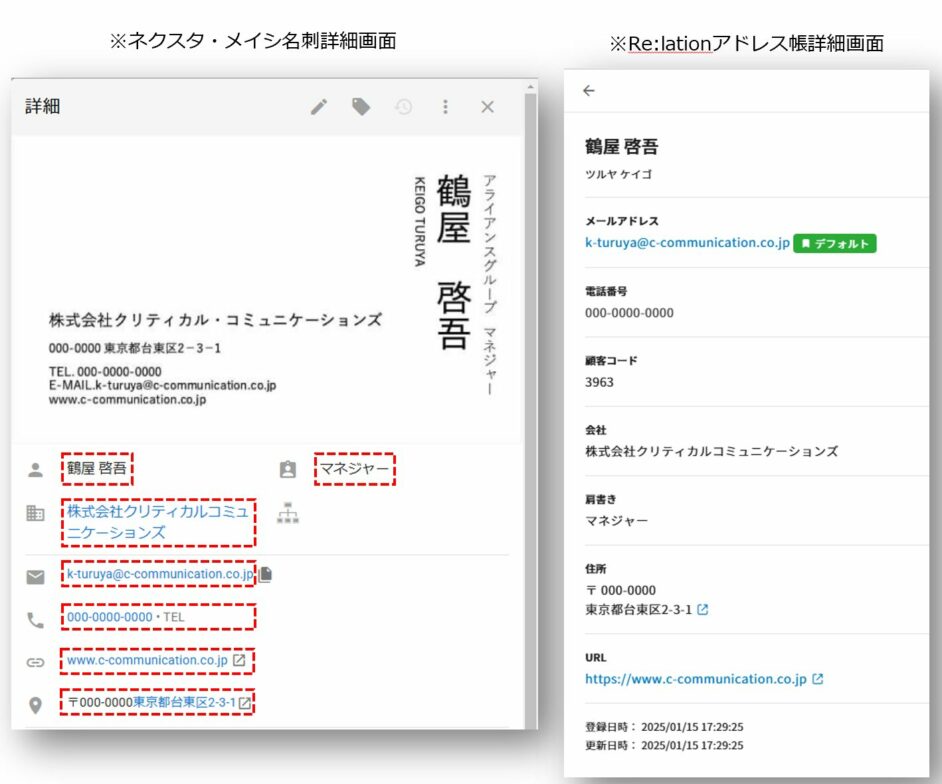Click the chain link URL icon
This screenshot has width=942, height=784.
pyautogui.click(x=35, y=662)
